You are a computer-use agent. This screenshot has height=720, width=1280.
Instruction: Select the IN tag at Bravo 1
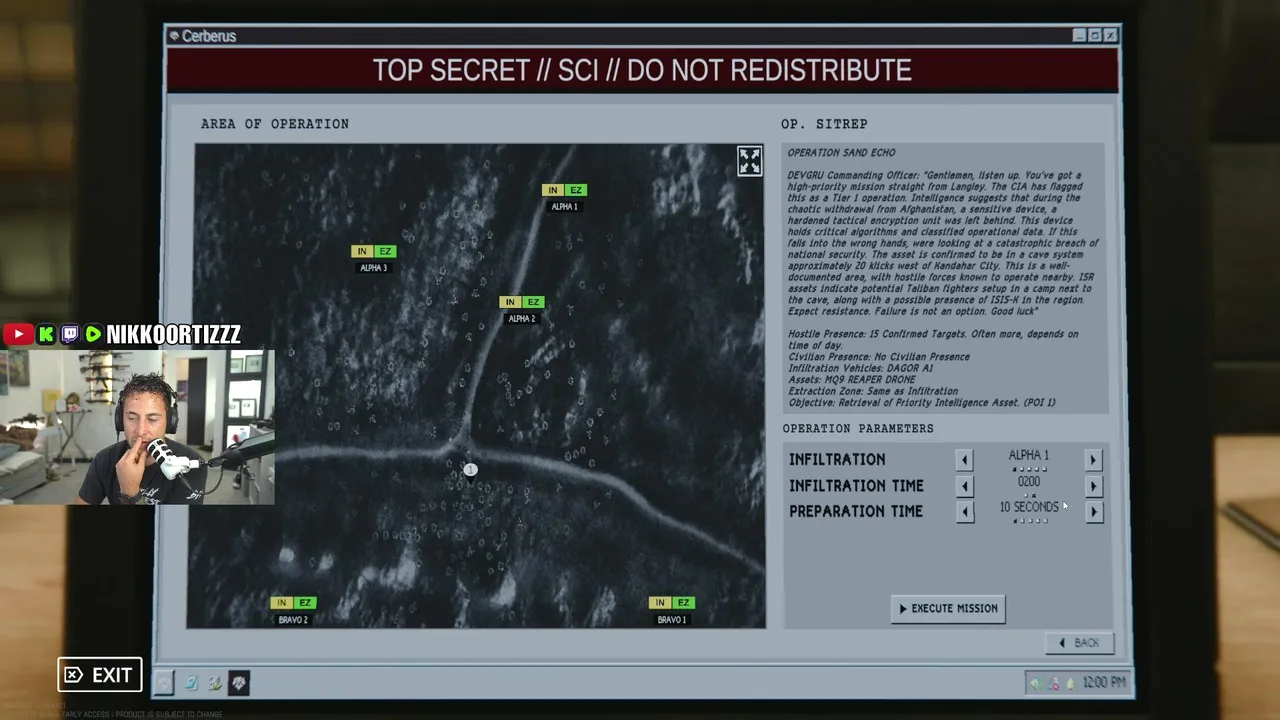coord(660,603)
